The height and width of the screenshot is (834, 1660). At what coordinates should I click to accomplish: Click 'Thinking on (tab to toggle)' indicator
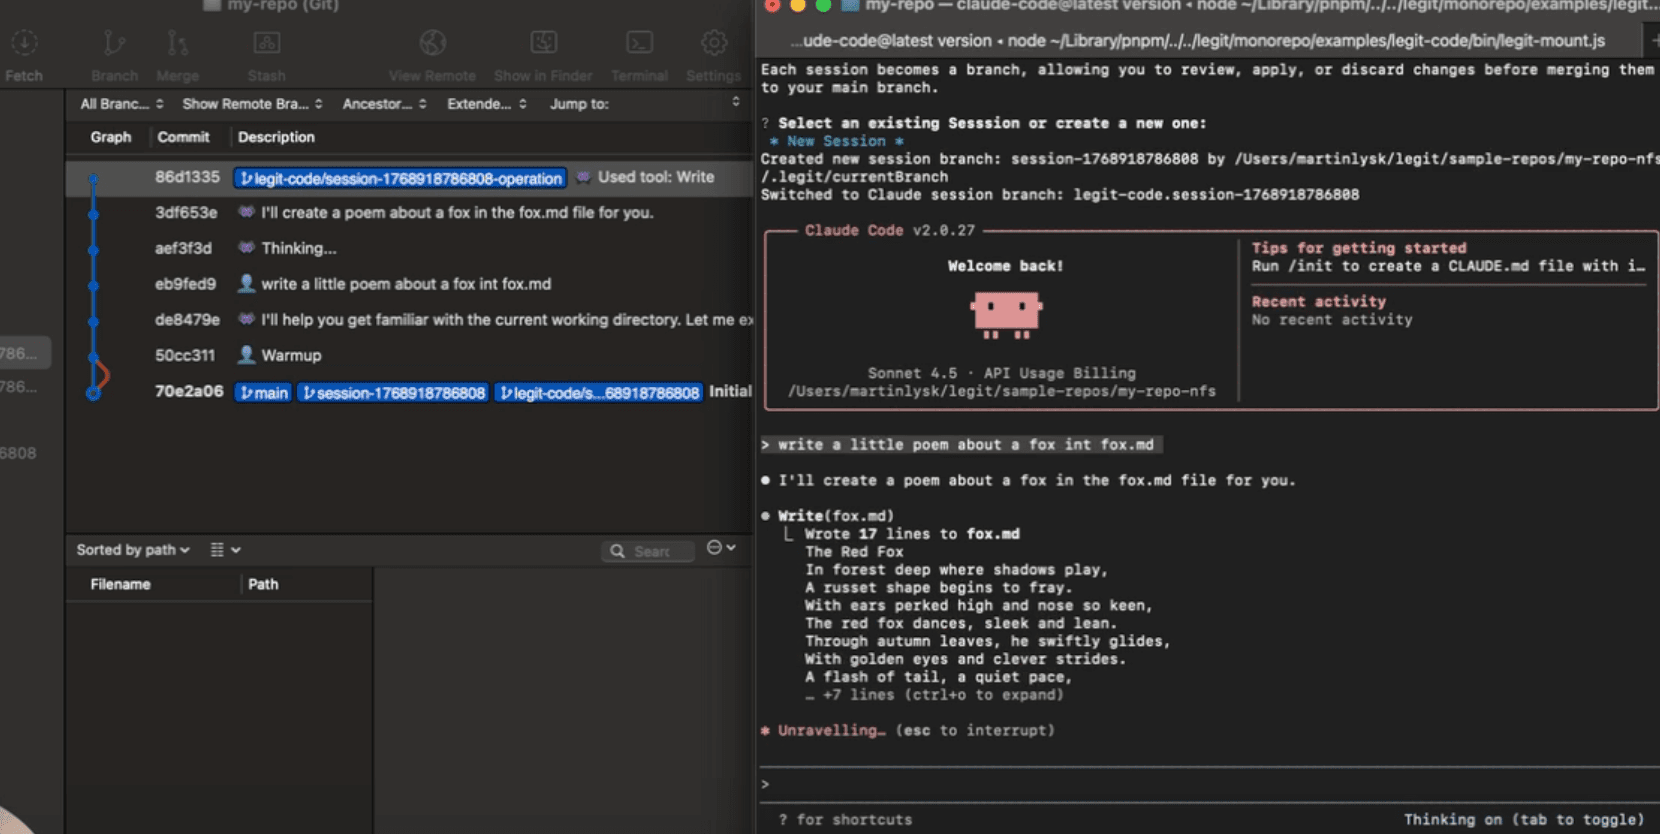pos(1524,820)
